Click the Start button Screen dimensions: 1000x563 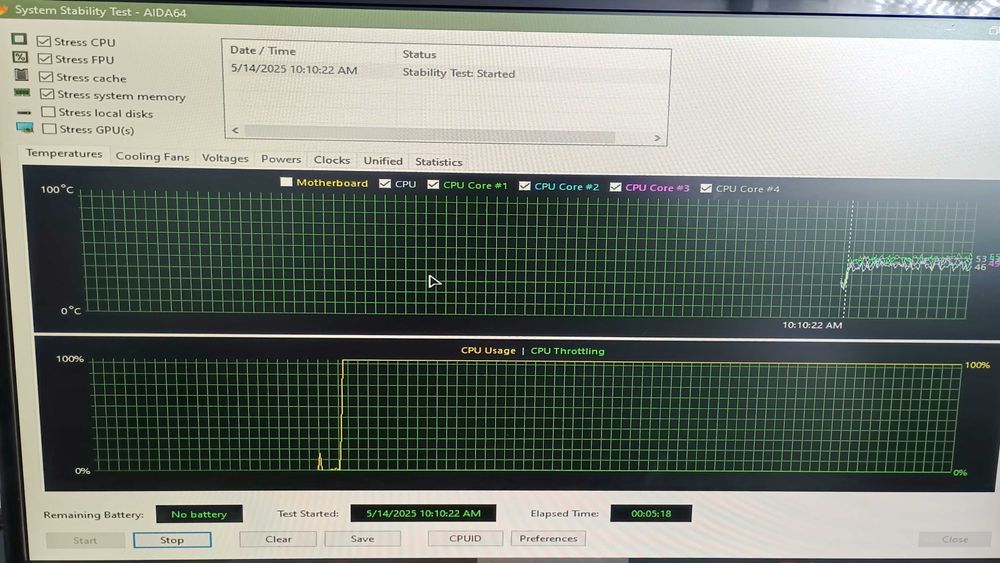85,540
